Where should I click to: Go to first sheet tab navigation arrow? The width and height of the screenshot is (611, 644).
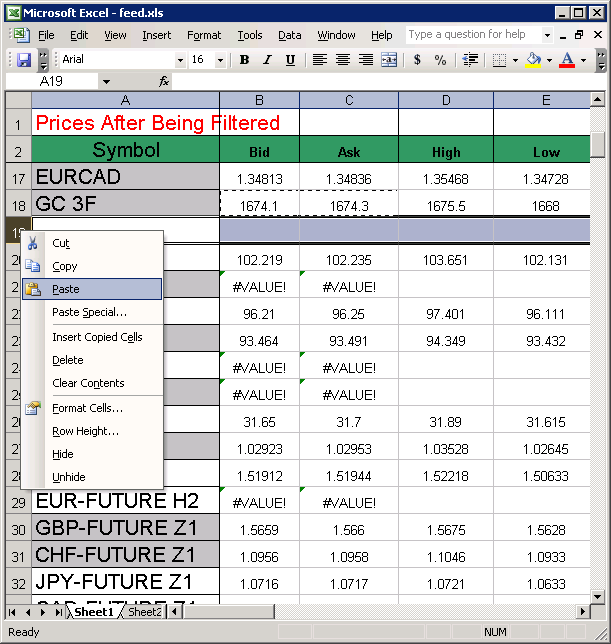tap(12, 612)
